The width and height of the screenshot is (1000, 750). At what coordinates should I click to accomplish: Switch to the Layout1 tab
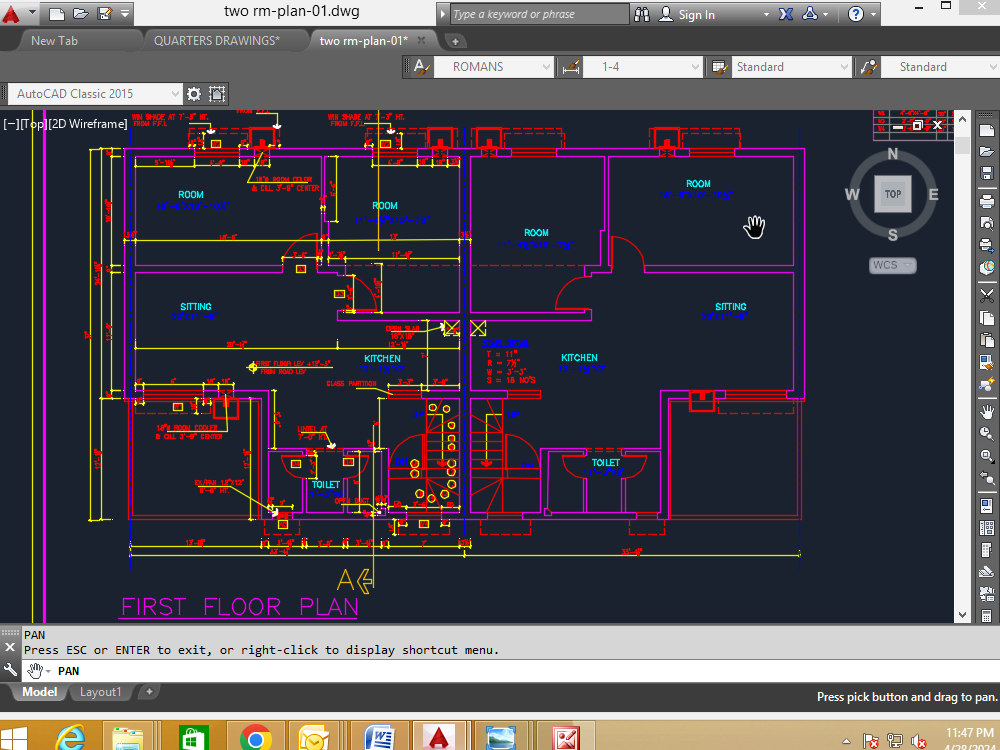100,691
